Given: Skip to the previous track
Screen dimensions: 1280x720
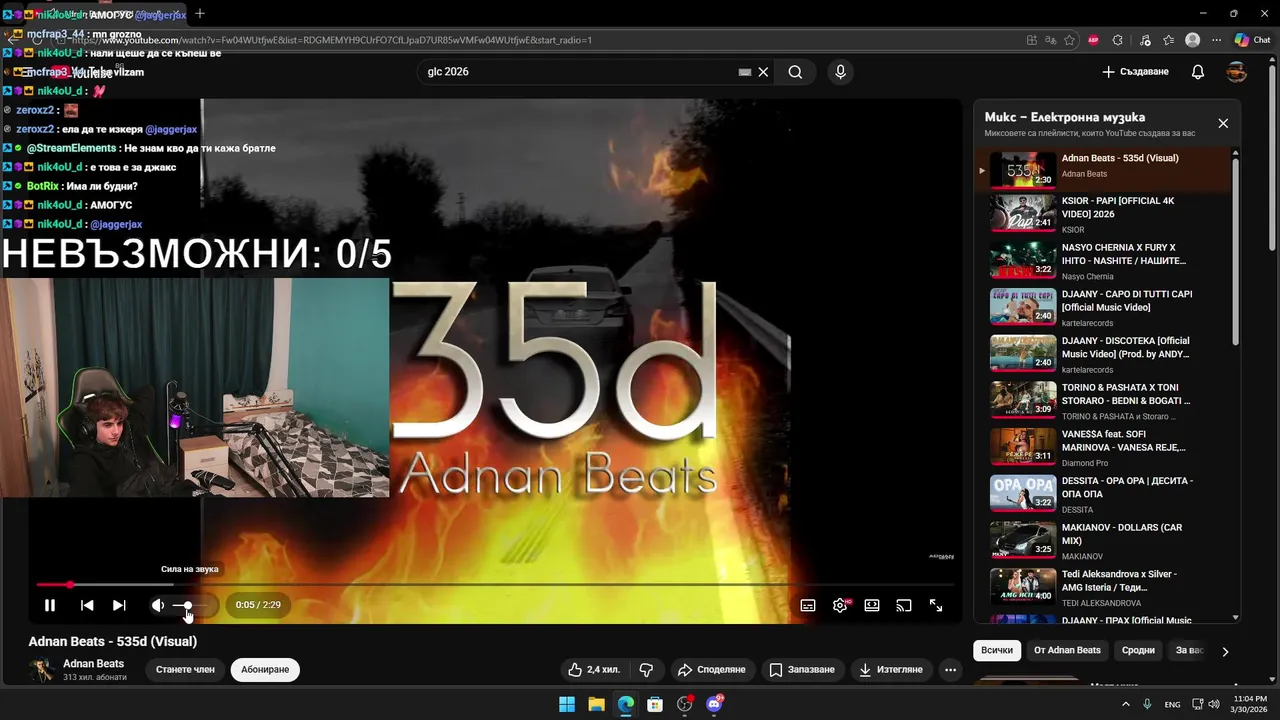Looking at the screenshot, I should (x=87, y=605).
